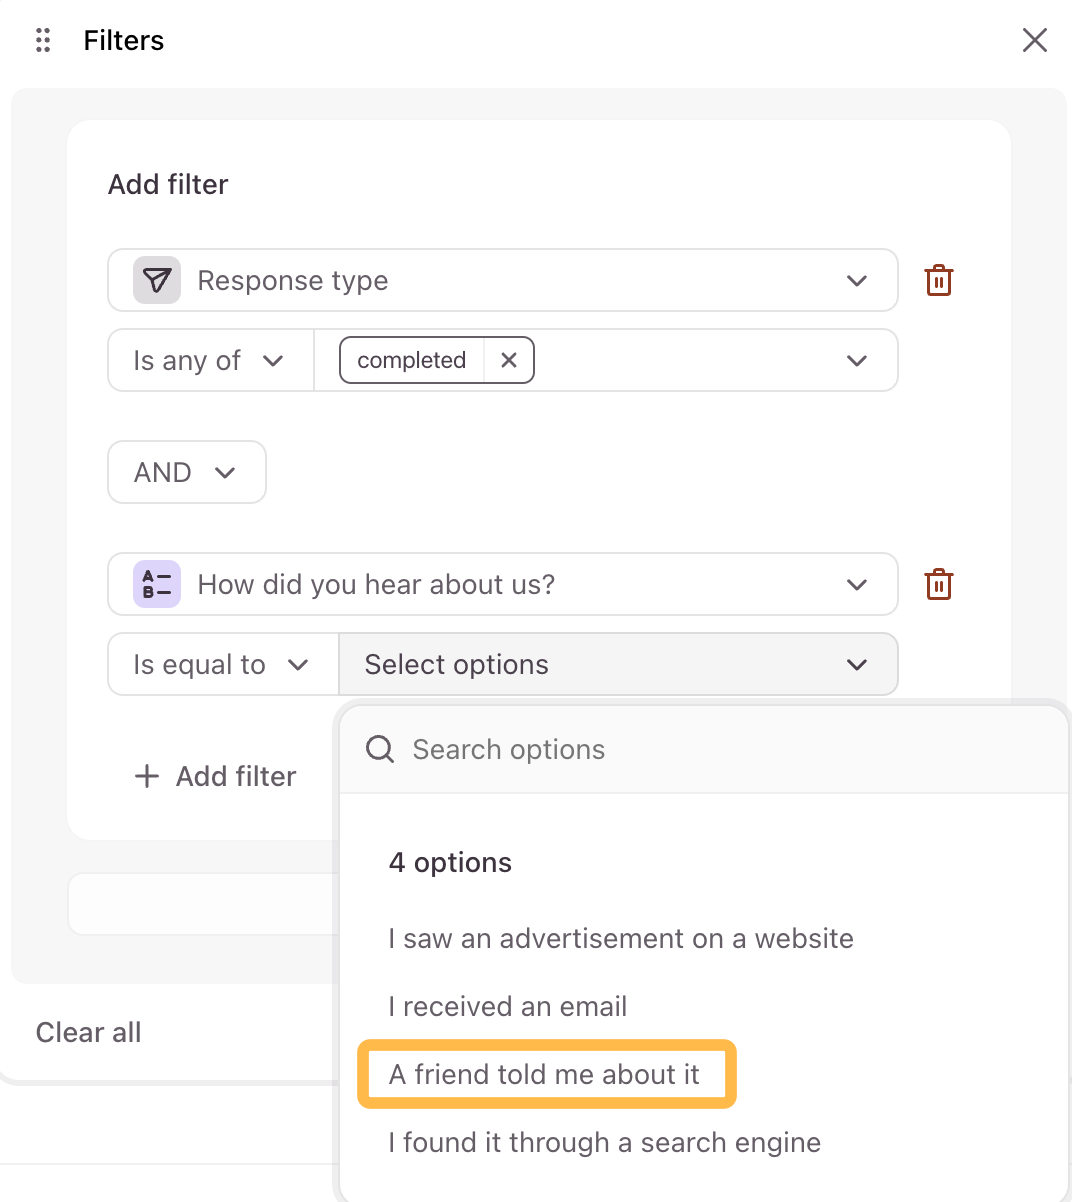Image resolution: width=1072 pixels, height=1202 pixels.
Task: Close the Filters panel
Action: coord(1034,40)
